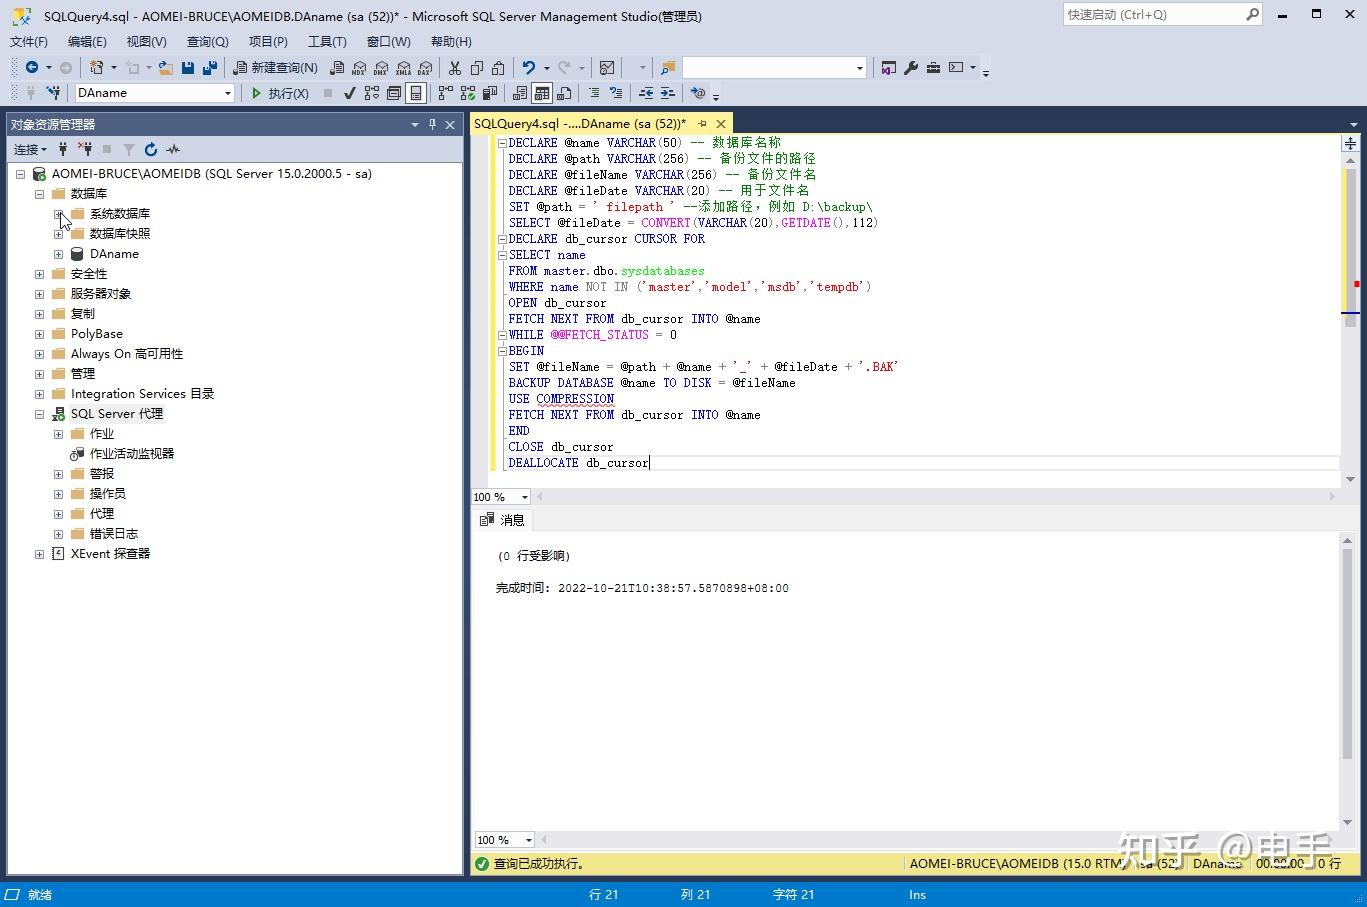Click the Paste clipboard icon
Screen dimensions: 1367x907
[x=498, y=67]
